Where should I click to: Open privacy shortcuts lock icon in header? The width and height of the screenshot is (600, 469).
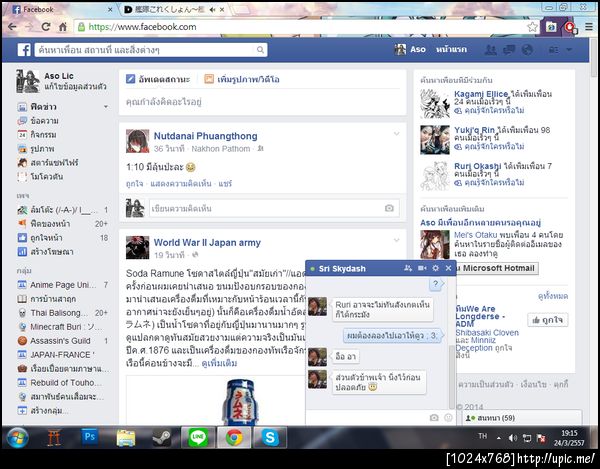click(553, 50)
